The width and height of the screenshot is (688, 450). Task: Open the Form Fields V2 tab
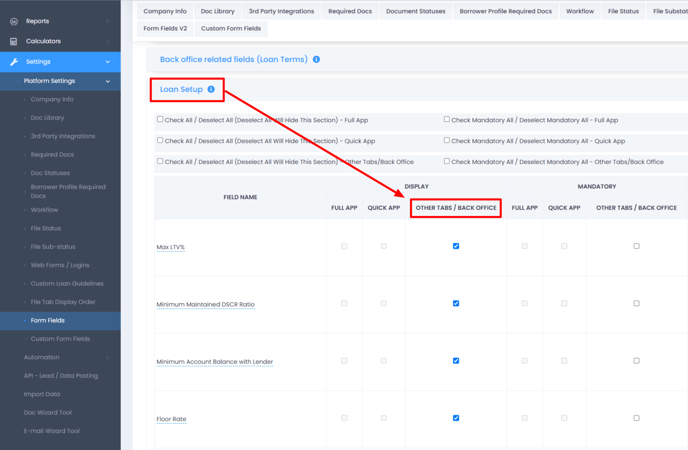[x=165, y=29]
